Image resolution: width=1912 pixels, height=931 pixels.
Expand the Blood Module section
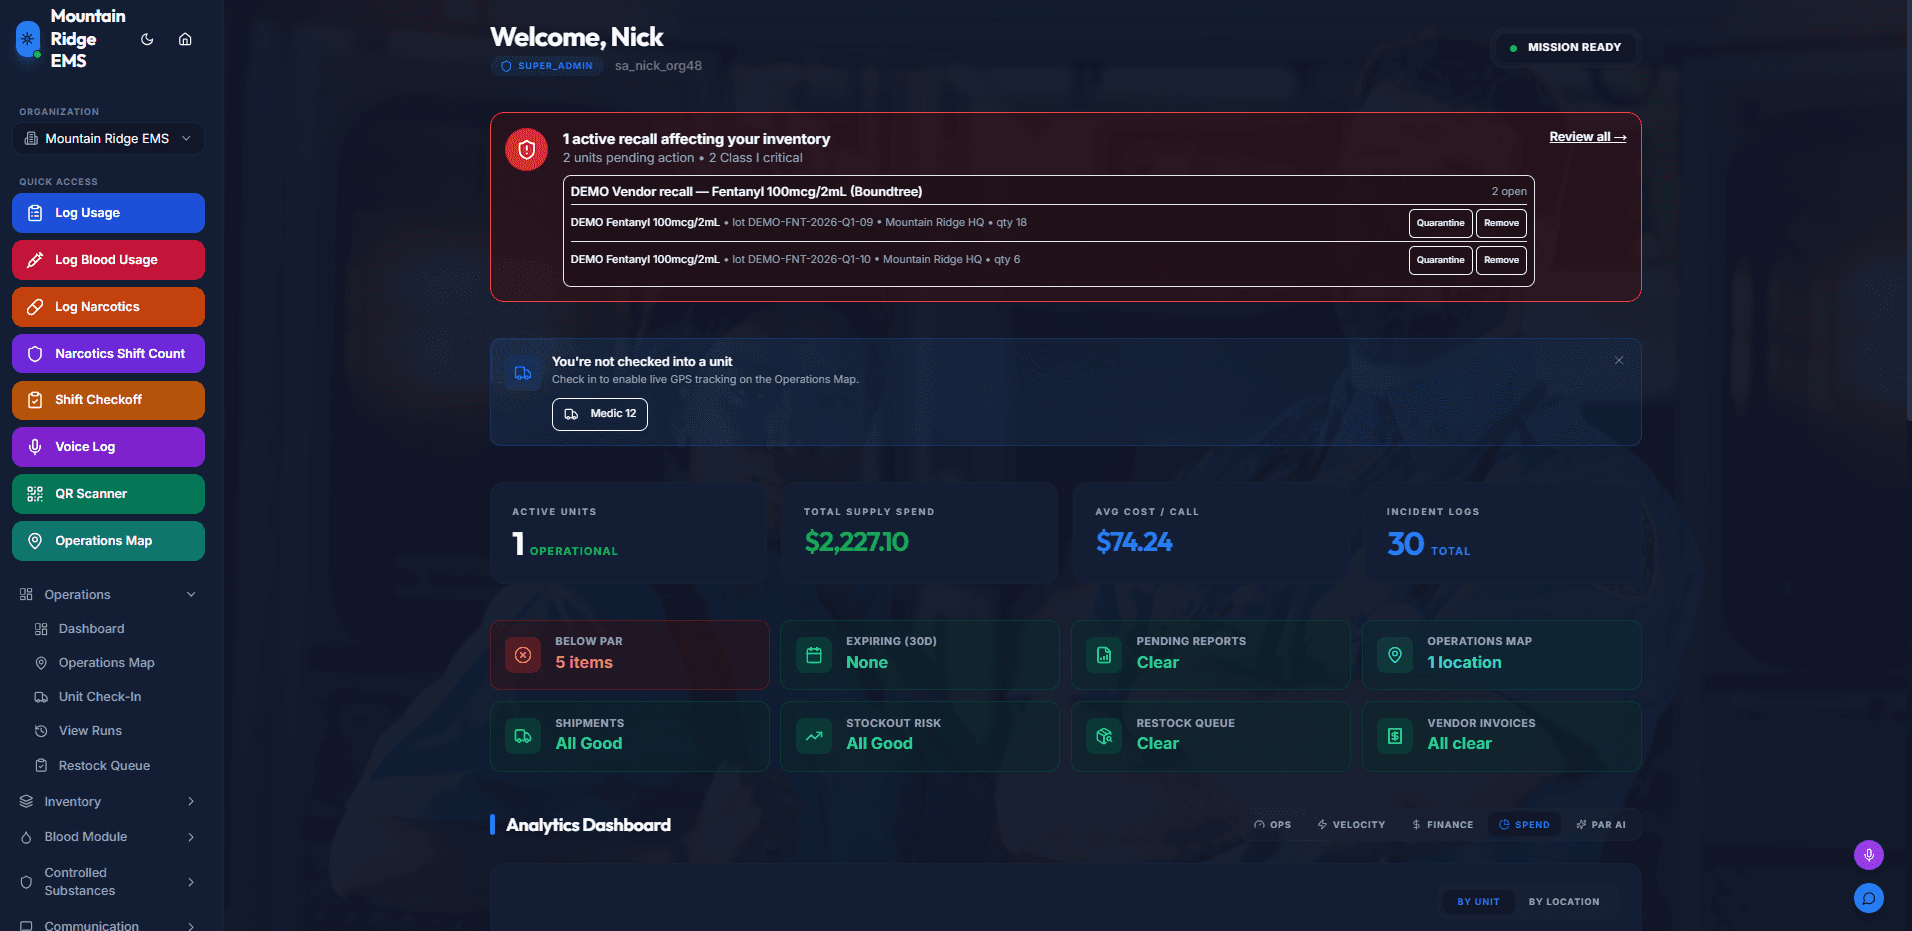108,837
